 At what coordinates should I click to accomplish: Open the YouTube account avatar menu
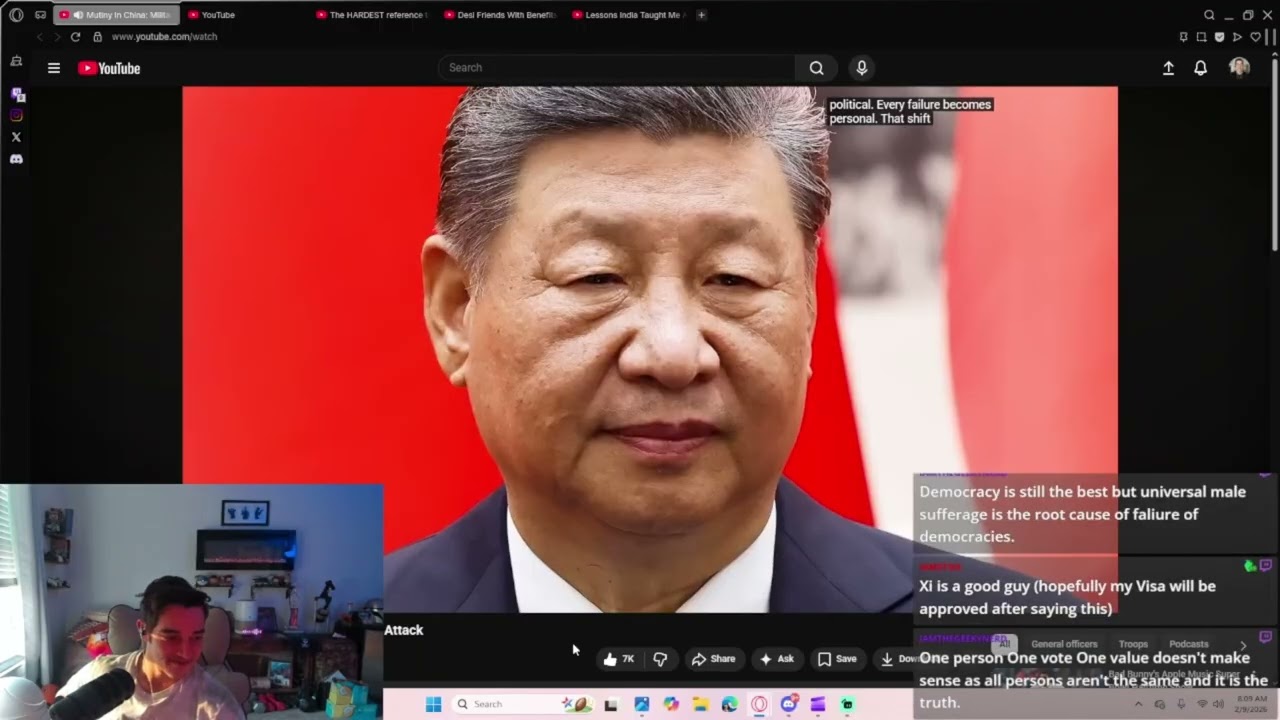1239,67
